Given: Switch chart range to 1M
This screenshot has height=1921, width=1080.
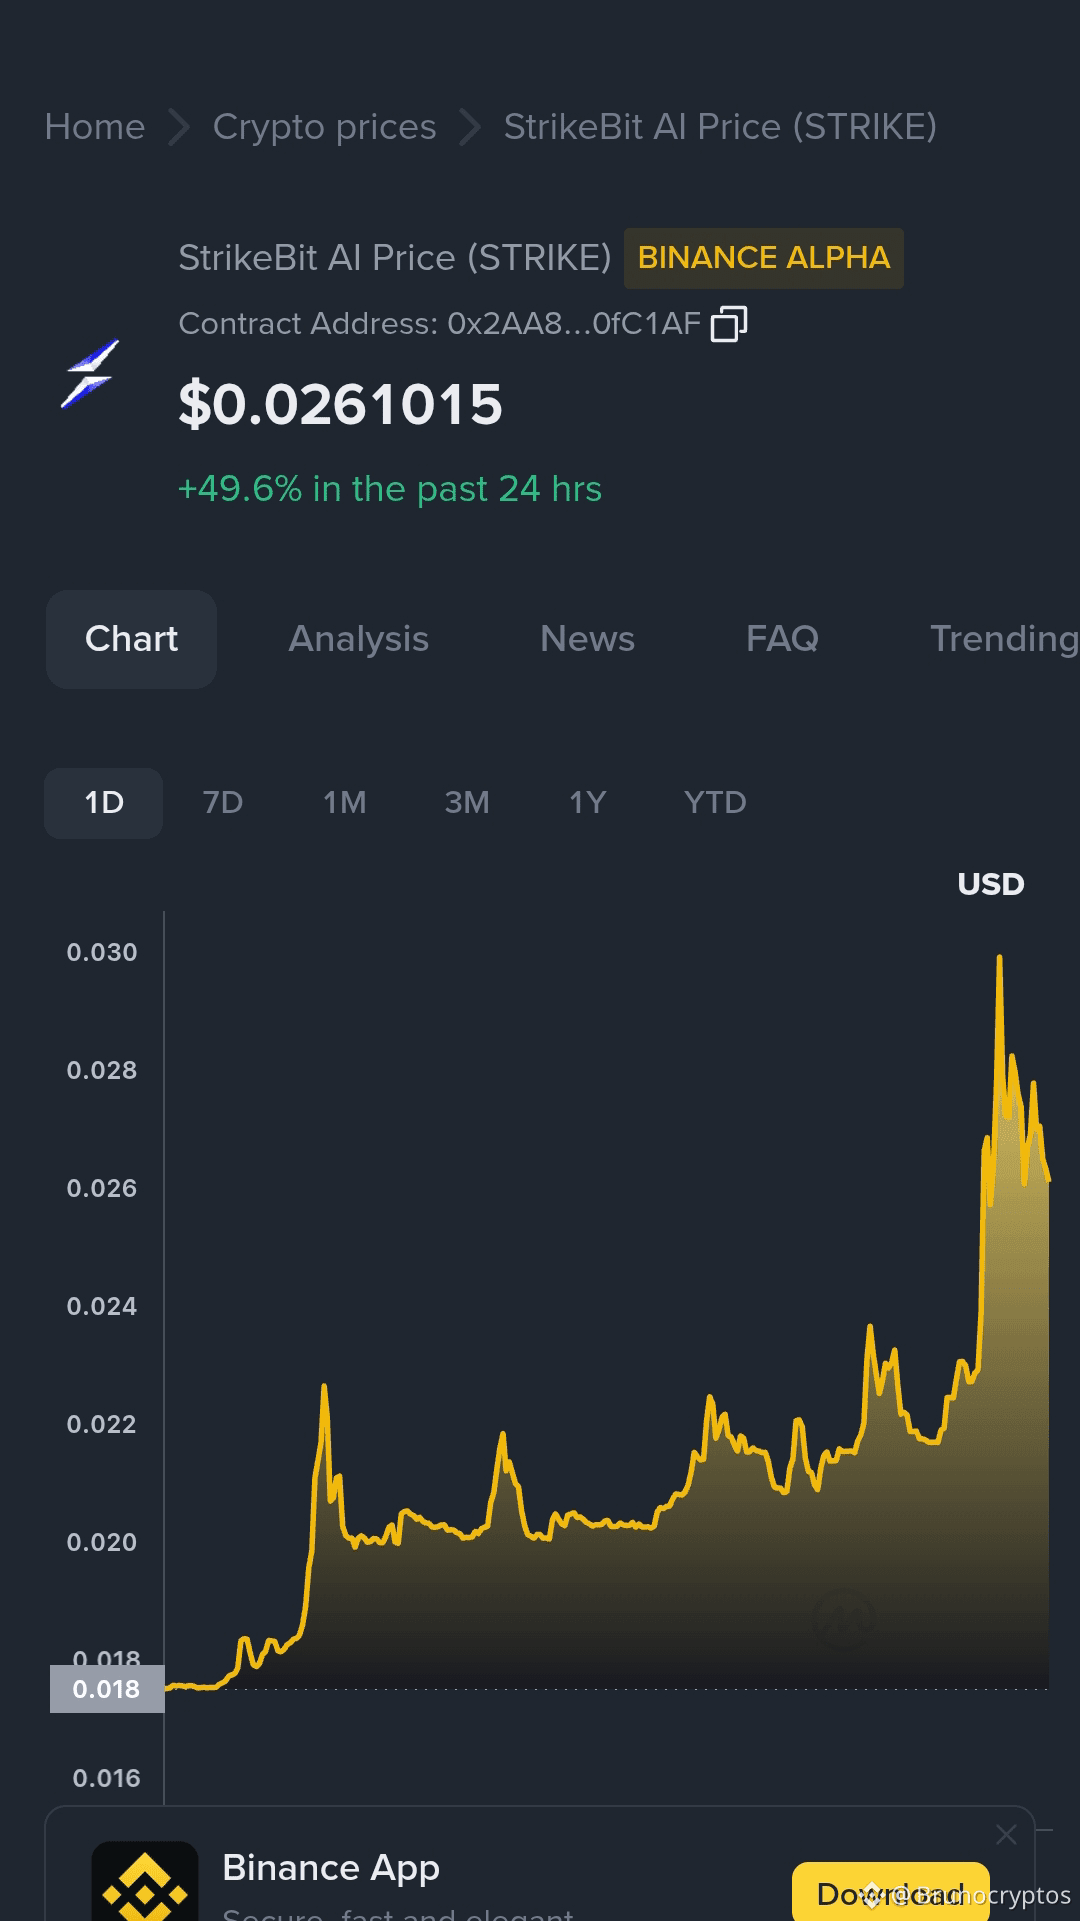Looking at the screenshot, I should click(345, 803).
